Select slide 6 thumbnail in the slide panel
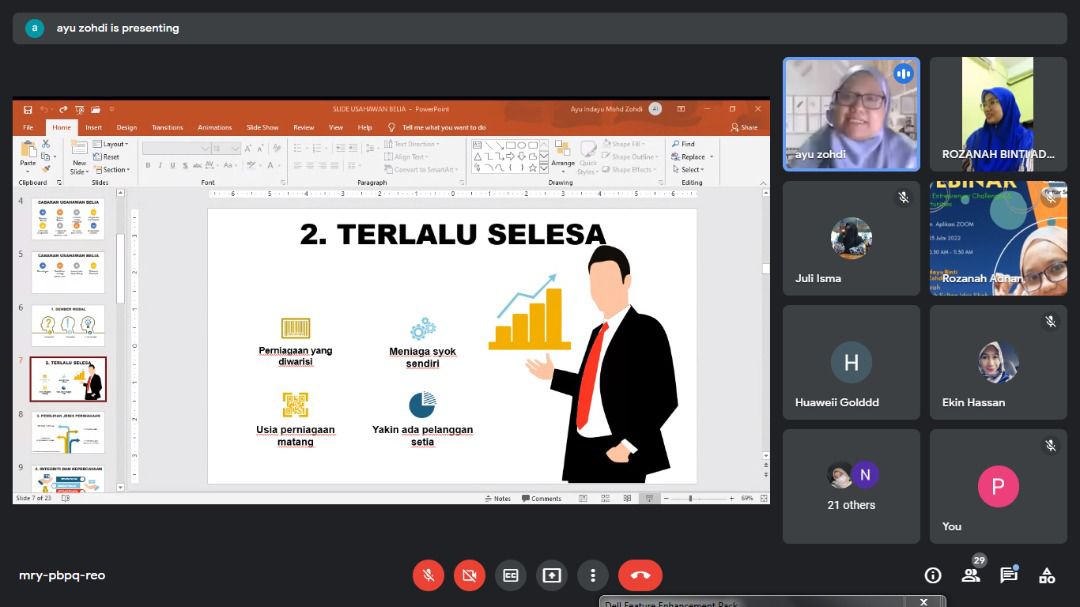 pyautogui.click(x=67, y=325)
